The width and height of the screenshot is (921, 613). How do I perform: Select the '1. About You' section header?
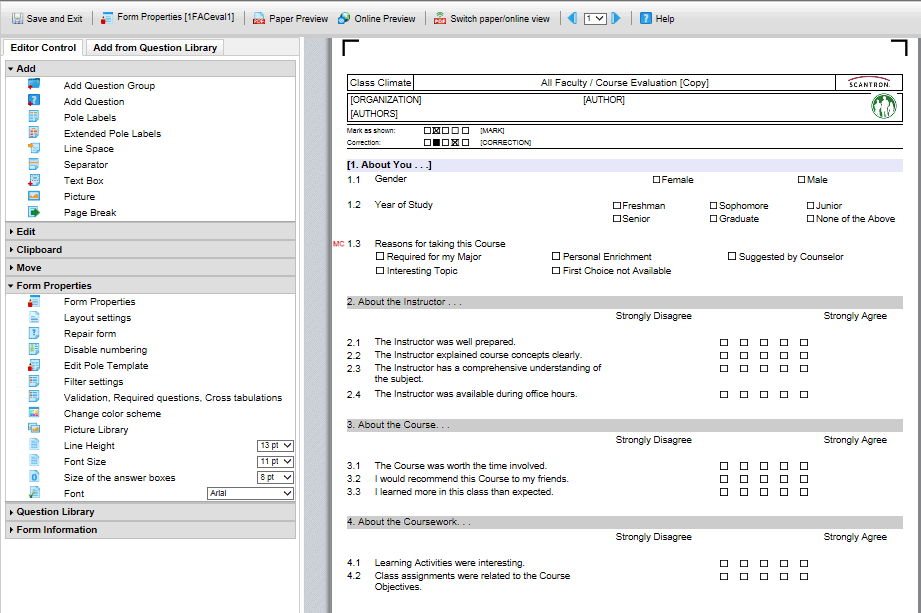click(x=624, y=165)
